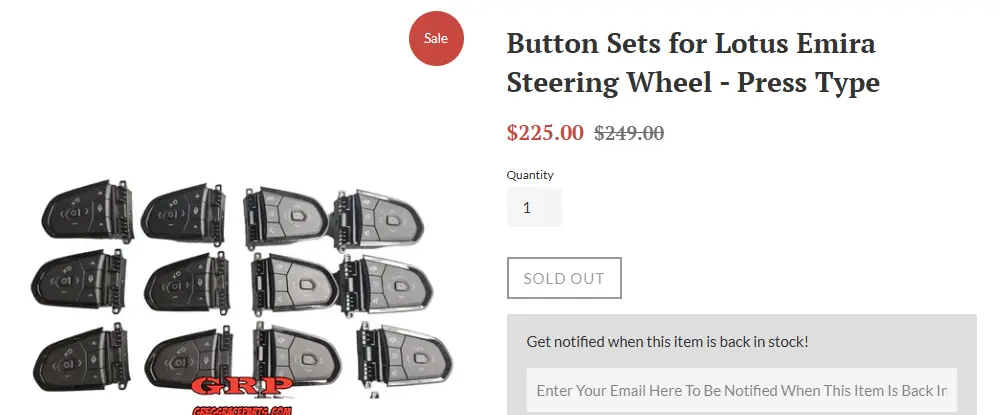Click the third grey button set in top row
Screen dimensions: 1001x415
(x=285, y=213)
